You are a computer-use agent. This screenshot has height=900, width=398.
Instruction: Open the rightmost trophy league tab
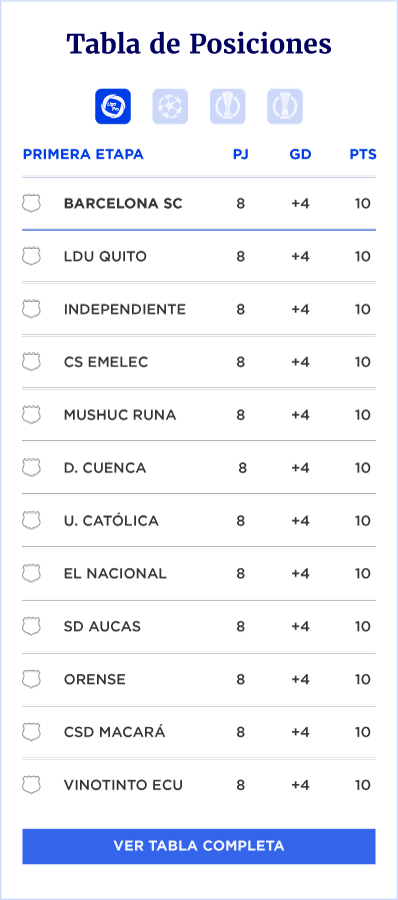coord(285,106)
